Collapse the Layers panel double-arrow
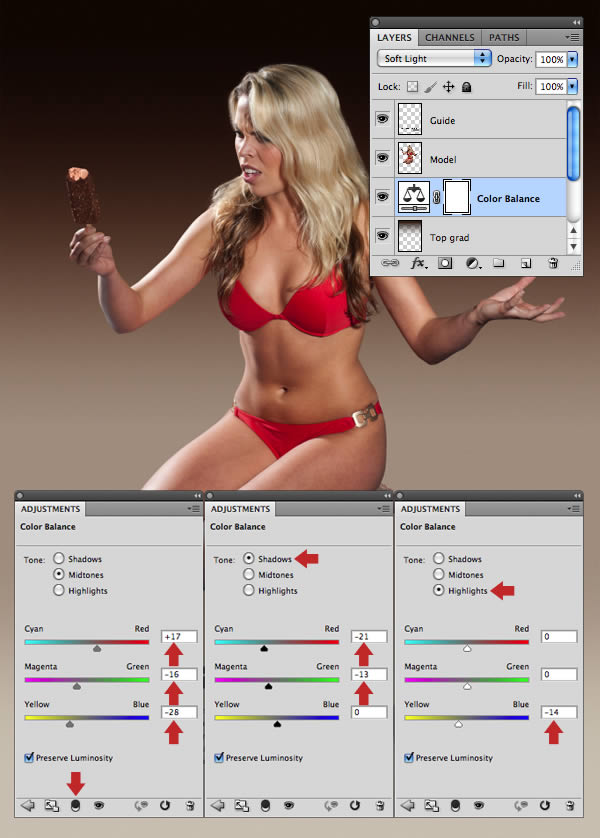600x838 pixels. point(576,22)
